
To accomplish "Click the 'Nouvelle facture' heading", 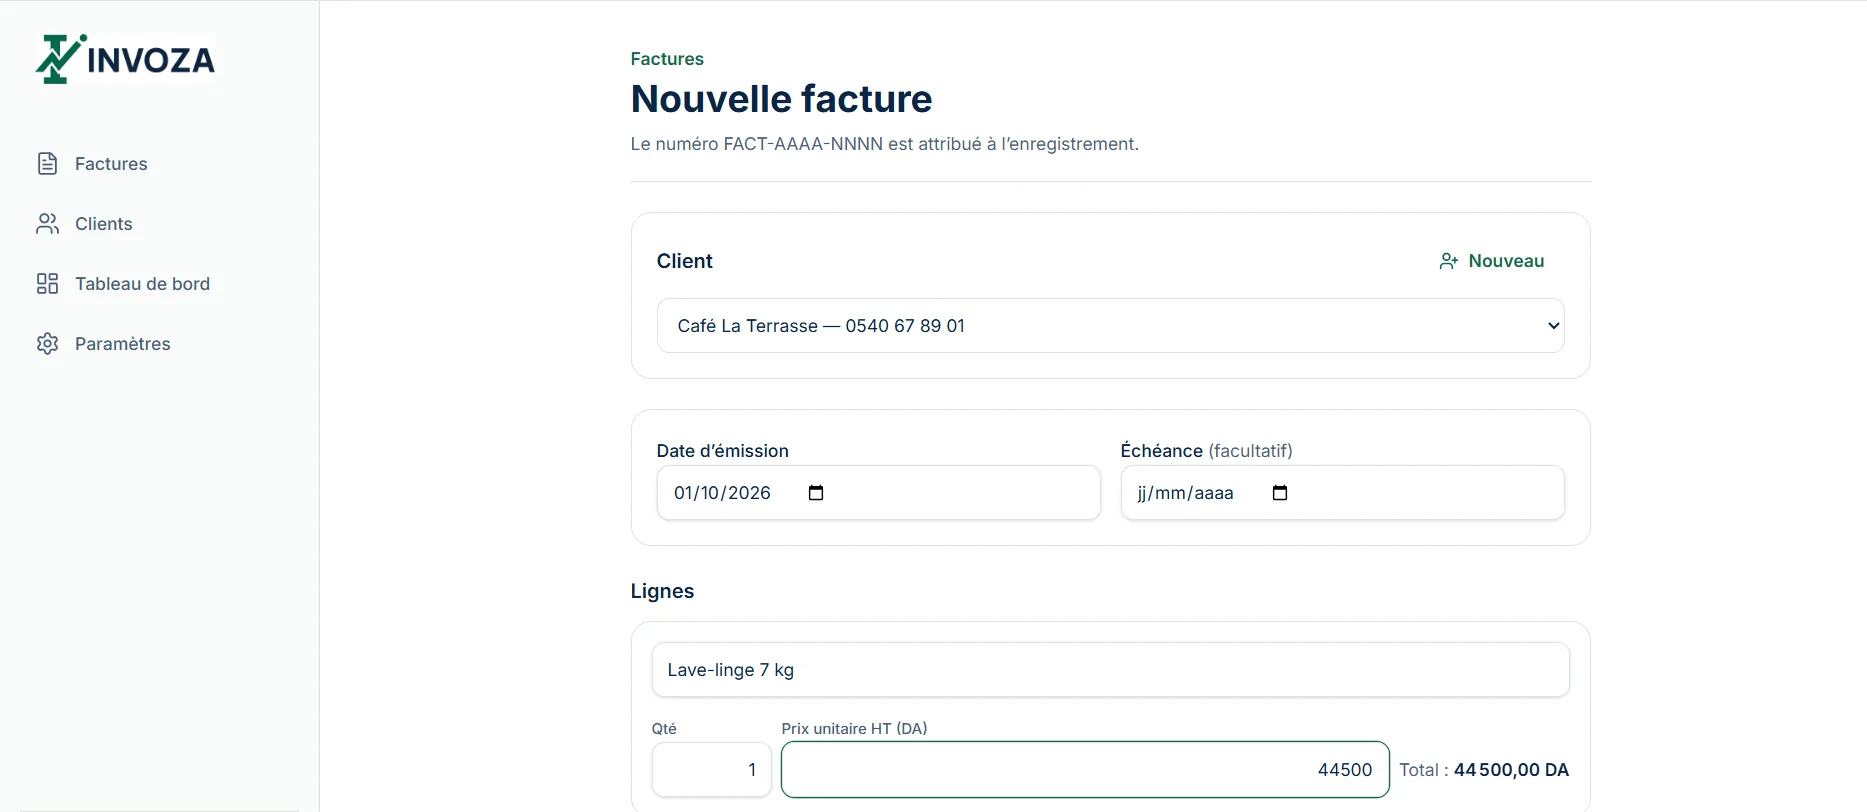I will pyautogui.click(x=781, y=99).
